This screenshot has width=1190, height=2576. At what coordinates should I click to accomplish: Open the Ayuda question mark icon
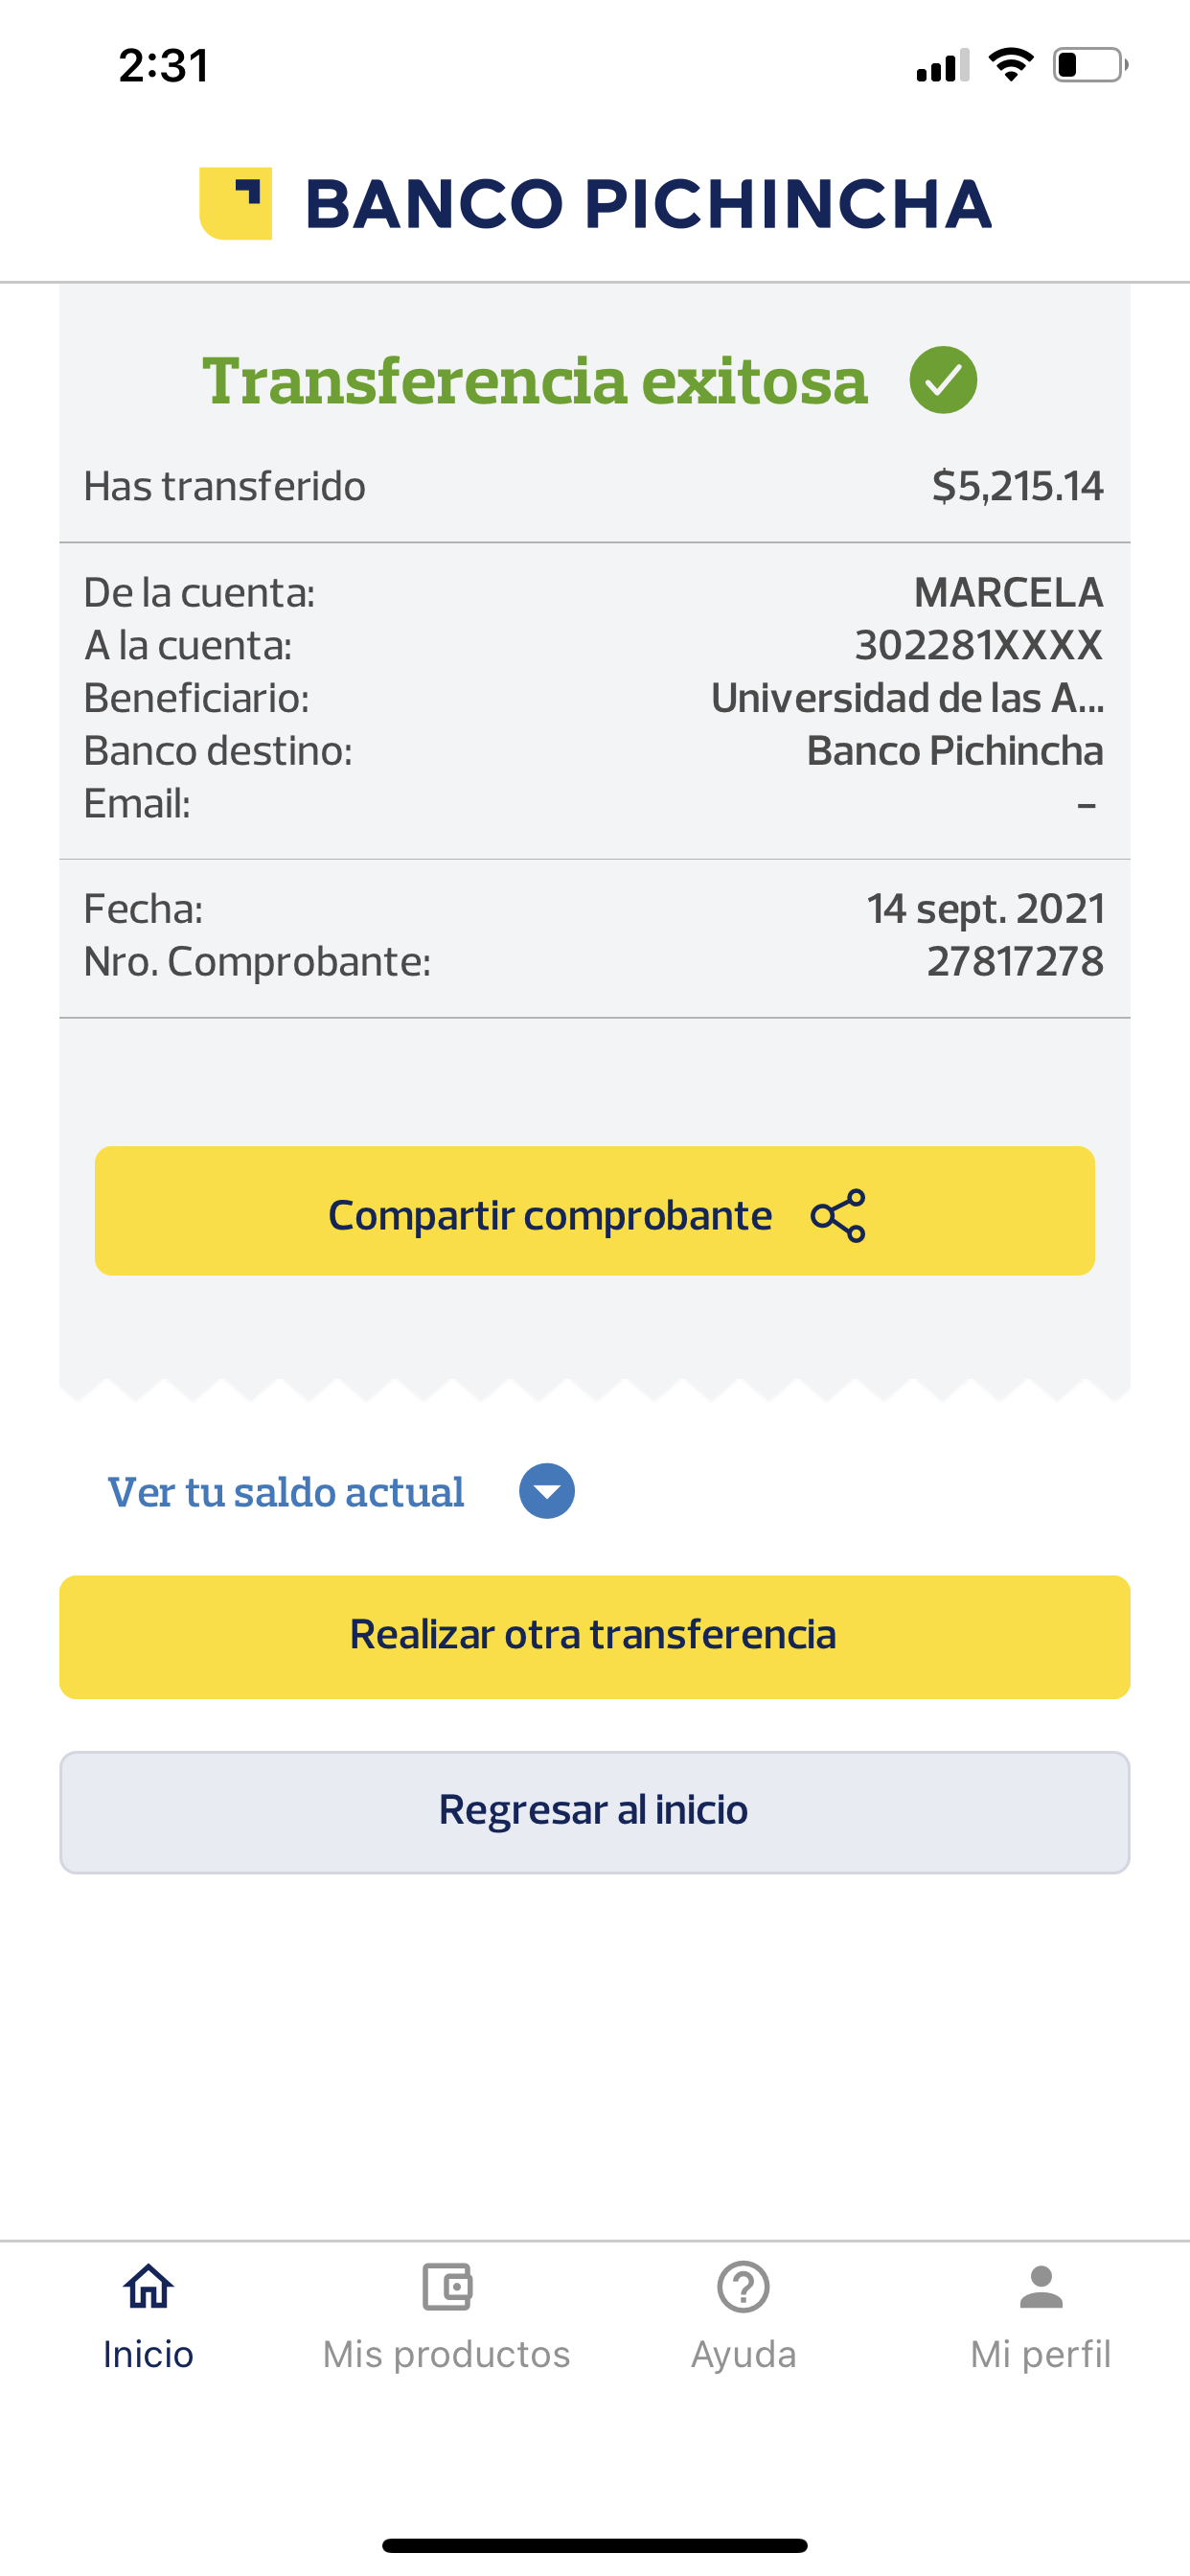[743, 2287]
